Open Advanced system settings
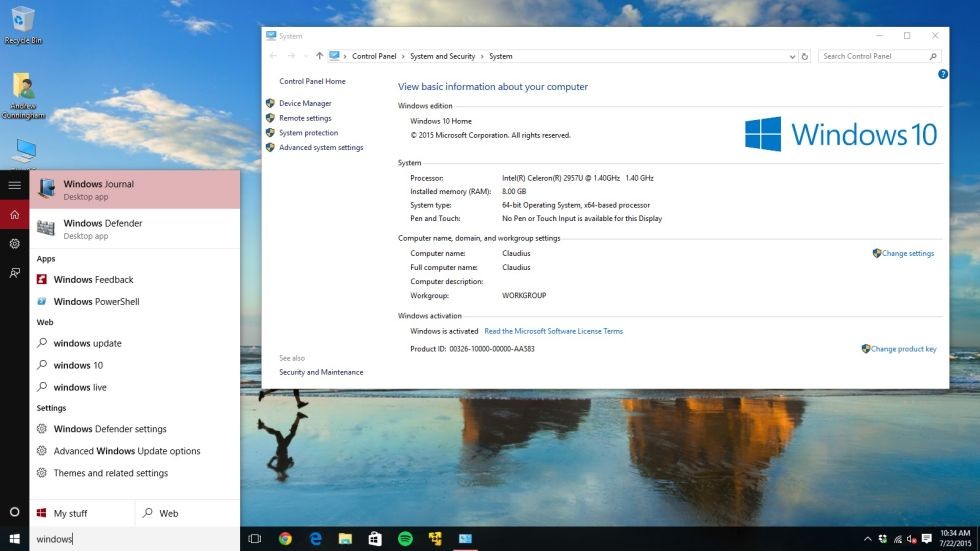980x551 pixels. coord(321,147)
